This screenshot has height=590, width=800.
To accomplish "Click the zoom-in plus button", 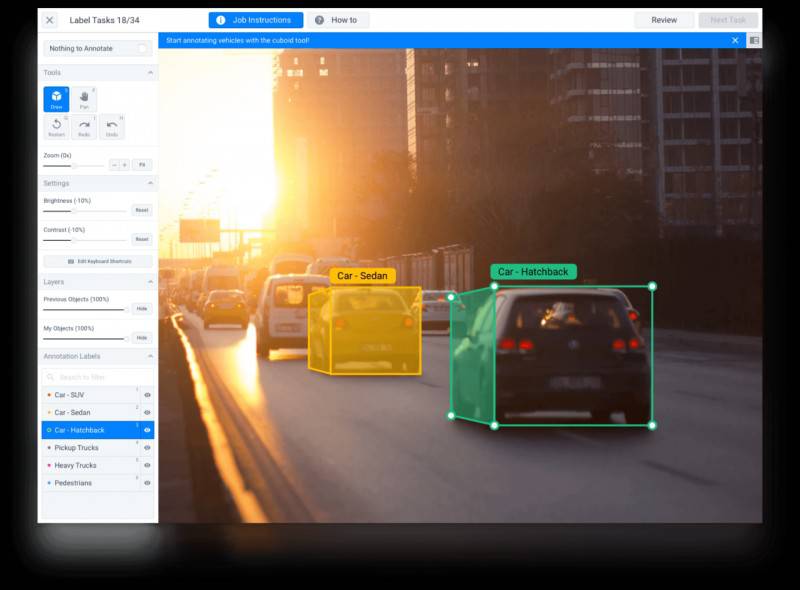I will 125,164.
